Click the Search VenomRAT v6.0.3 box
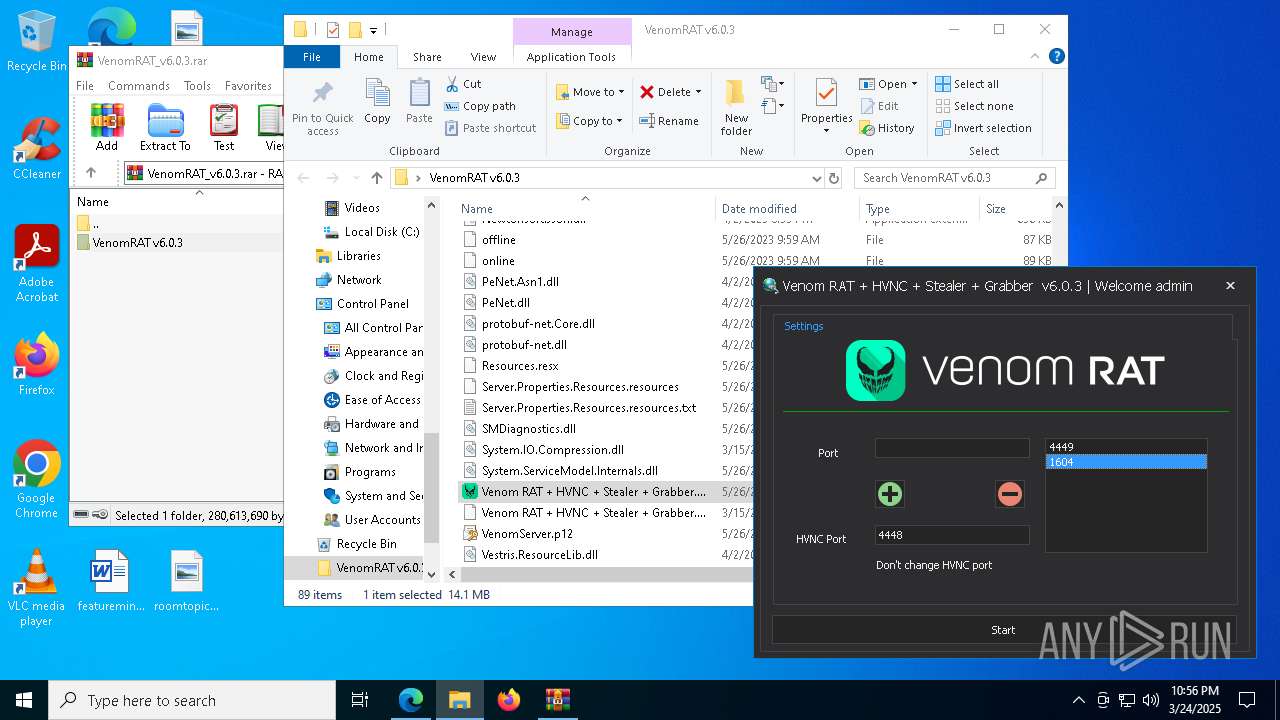 click(x=954, y=178)
